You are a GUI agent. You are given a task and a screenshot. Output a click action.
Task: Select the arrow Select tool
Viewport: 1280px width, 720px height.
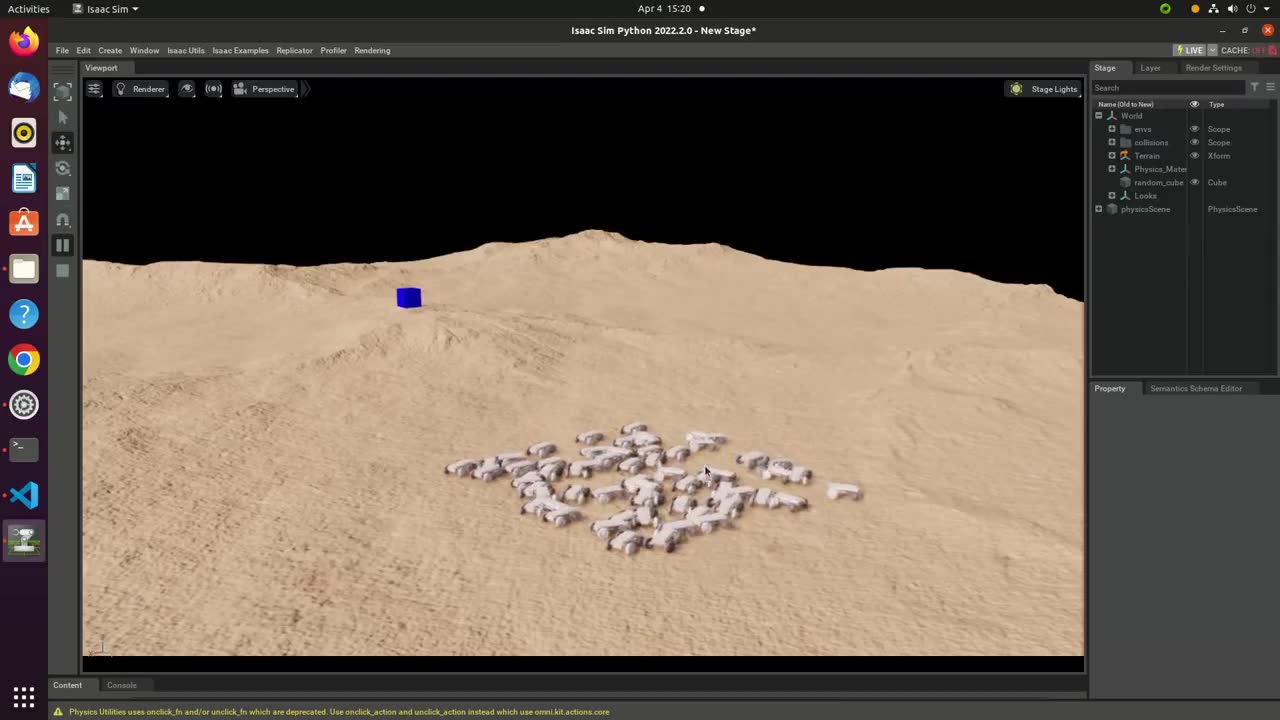[63, 117]
